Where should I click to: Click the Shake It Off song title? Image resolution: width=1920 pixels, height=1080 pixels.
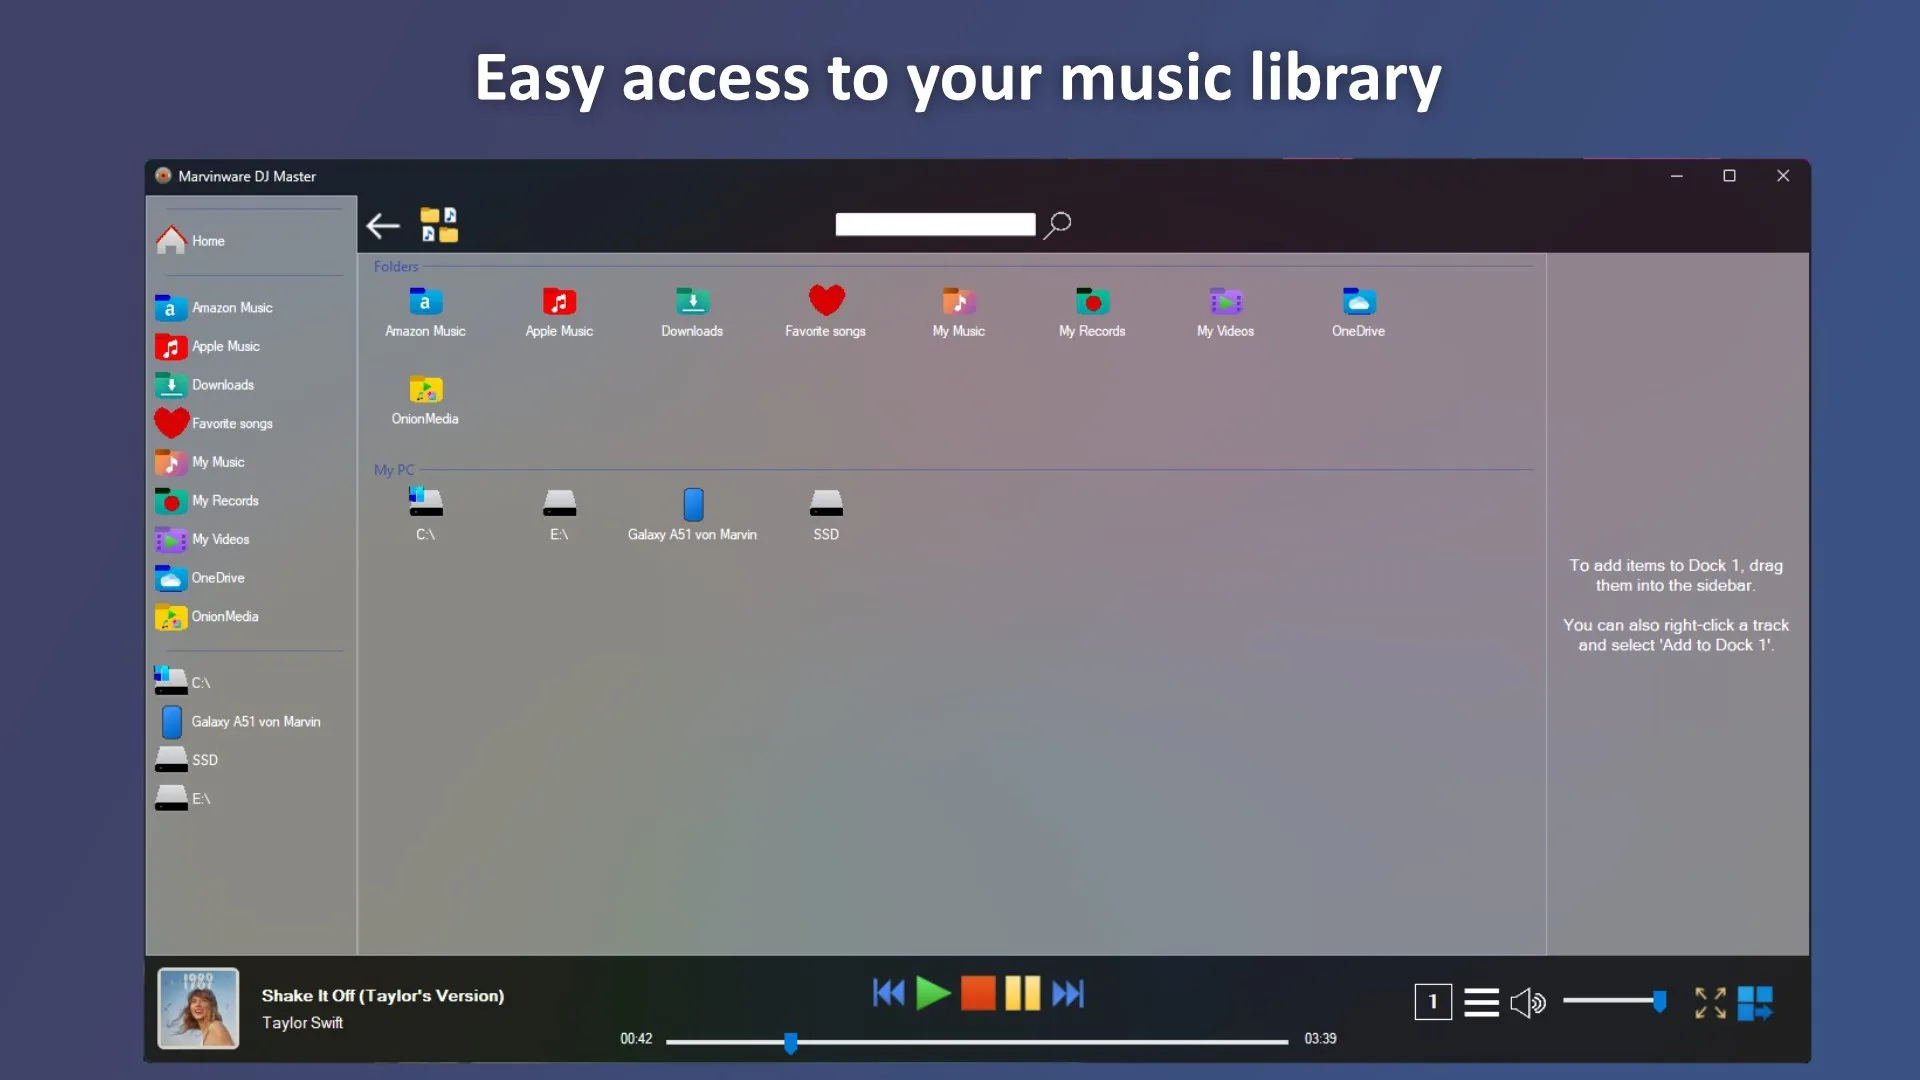383,996
